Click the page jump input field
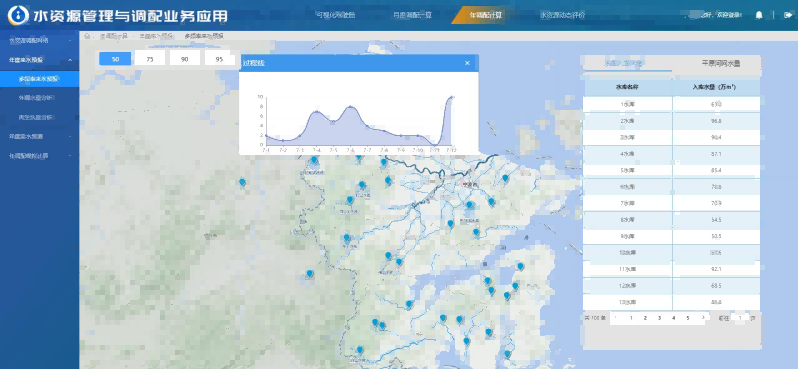 point(740,318)
